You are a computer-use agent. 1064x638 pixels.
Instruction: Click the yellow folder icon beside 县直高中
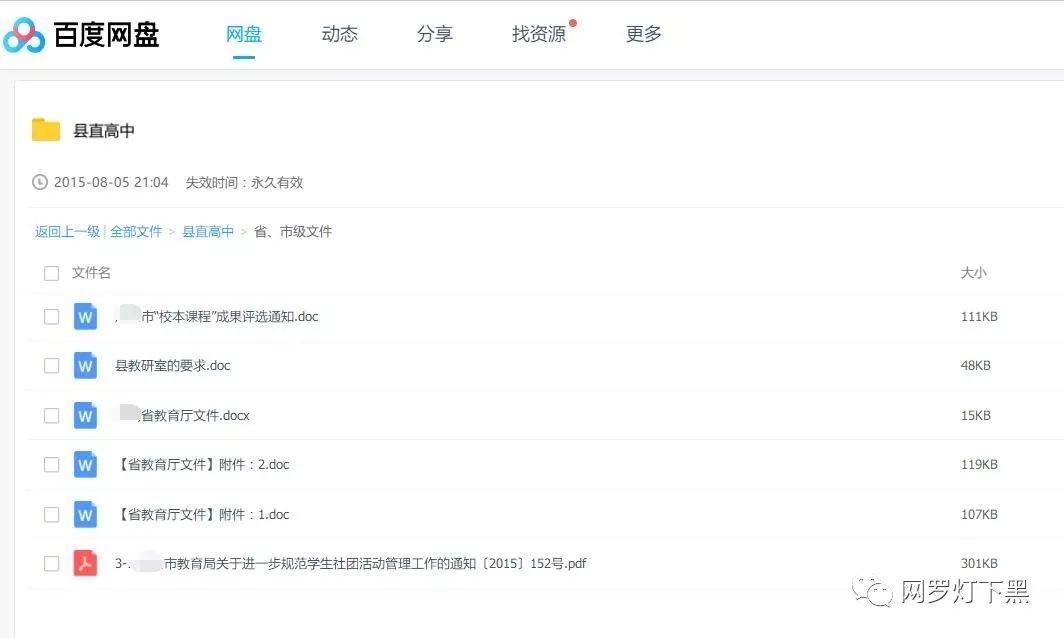tap(45, 129)
